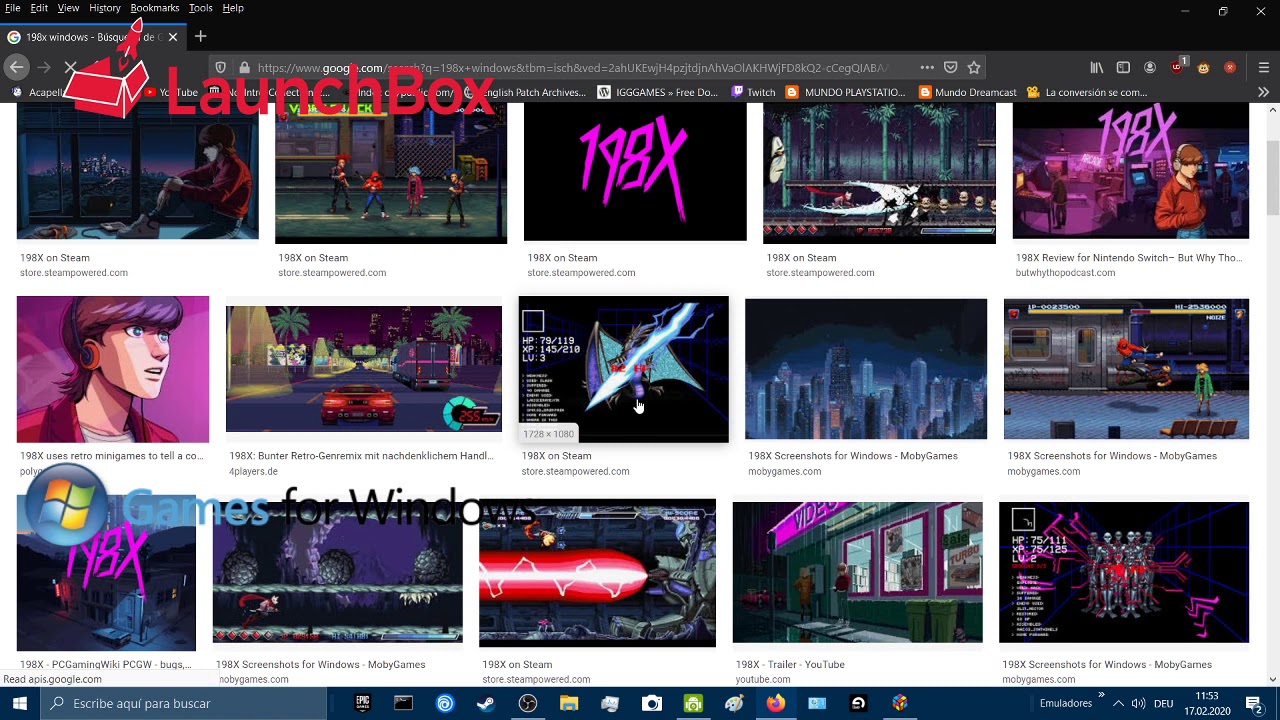
Task: Open the Bookmarks menu
Action: pos(155,8)
